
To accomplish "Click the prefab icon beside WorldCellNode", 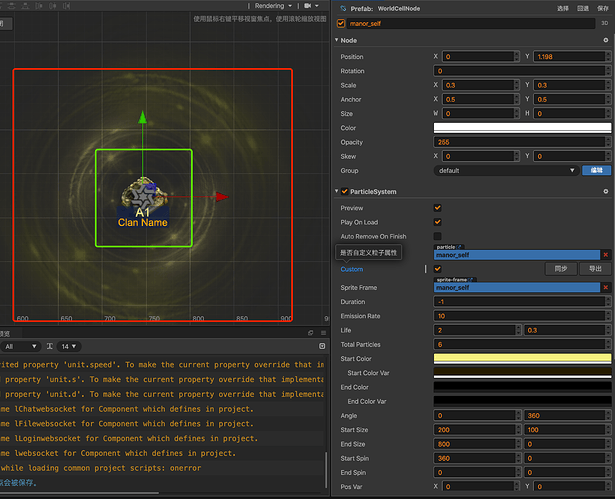I will (x=342, y=7).
